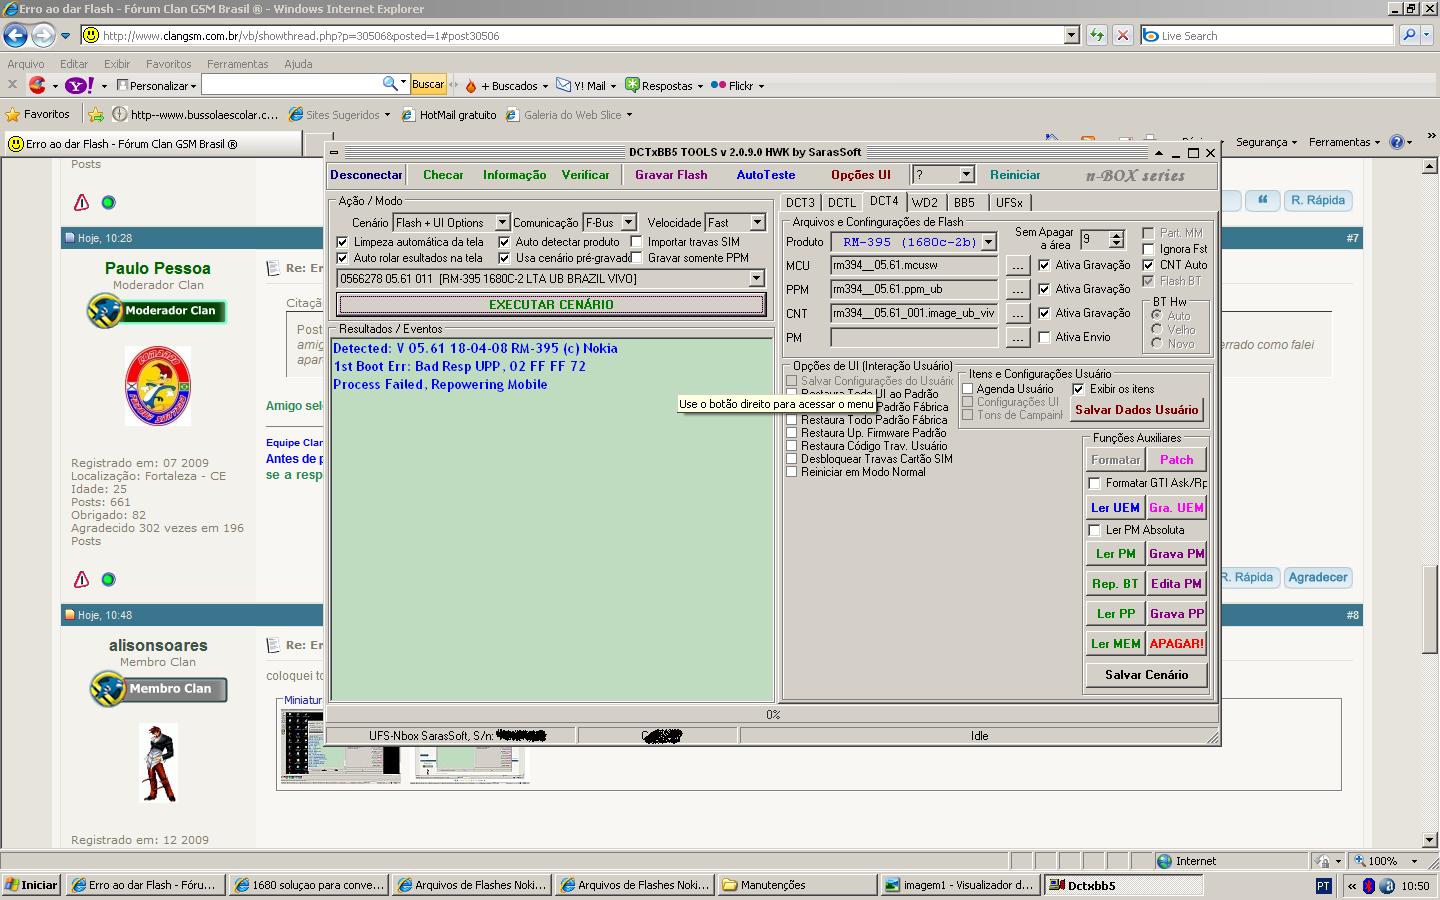The height and width of the screenshot is (900, 1440).
Task: Open the Favoritos menu in IE
Action: point(168,64)
